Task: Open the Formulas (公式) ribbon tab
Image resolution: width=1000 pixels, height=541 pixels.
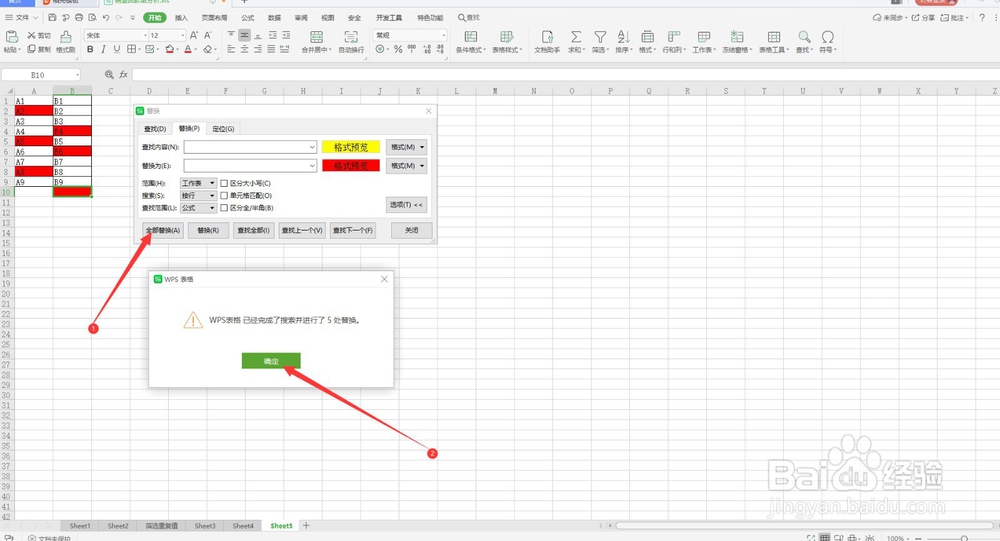Action: (x=247, y=18)
